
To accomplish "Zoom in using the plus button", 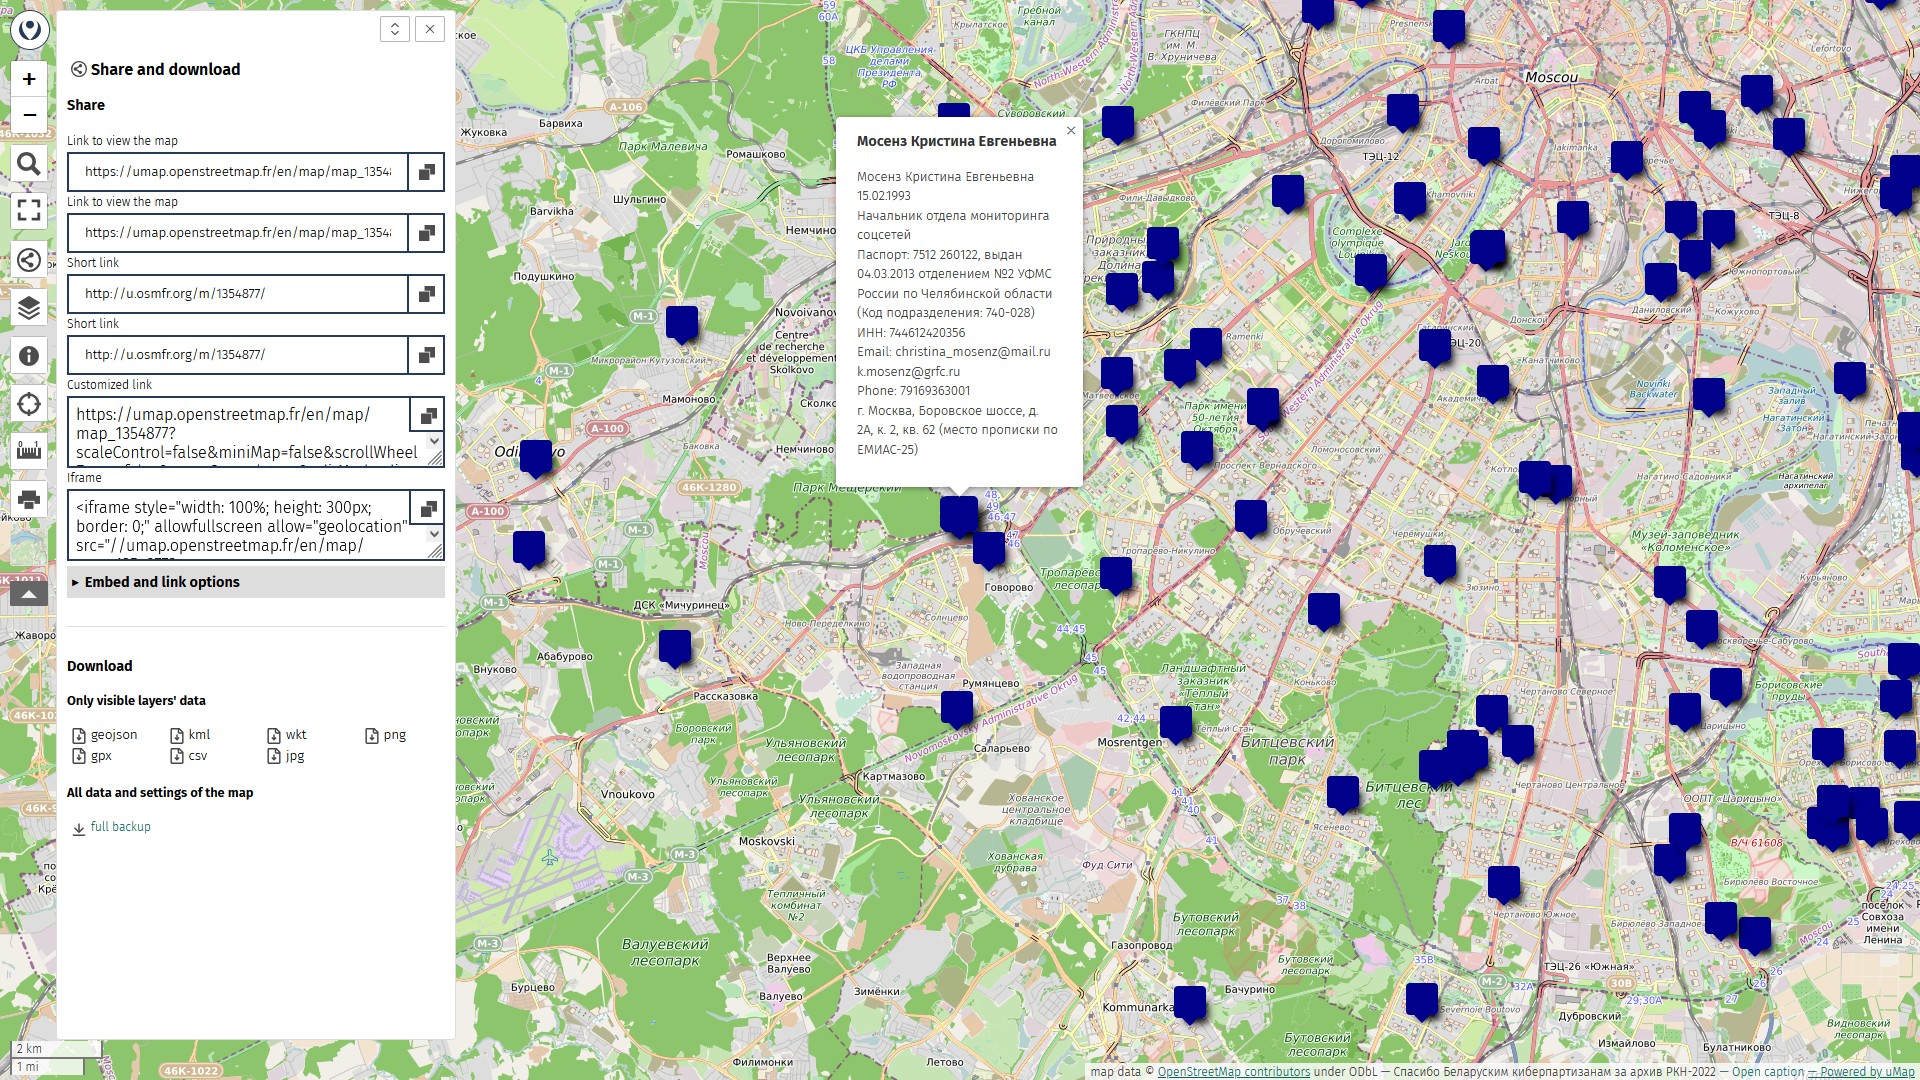I will coord(29,79).
